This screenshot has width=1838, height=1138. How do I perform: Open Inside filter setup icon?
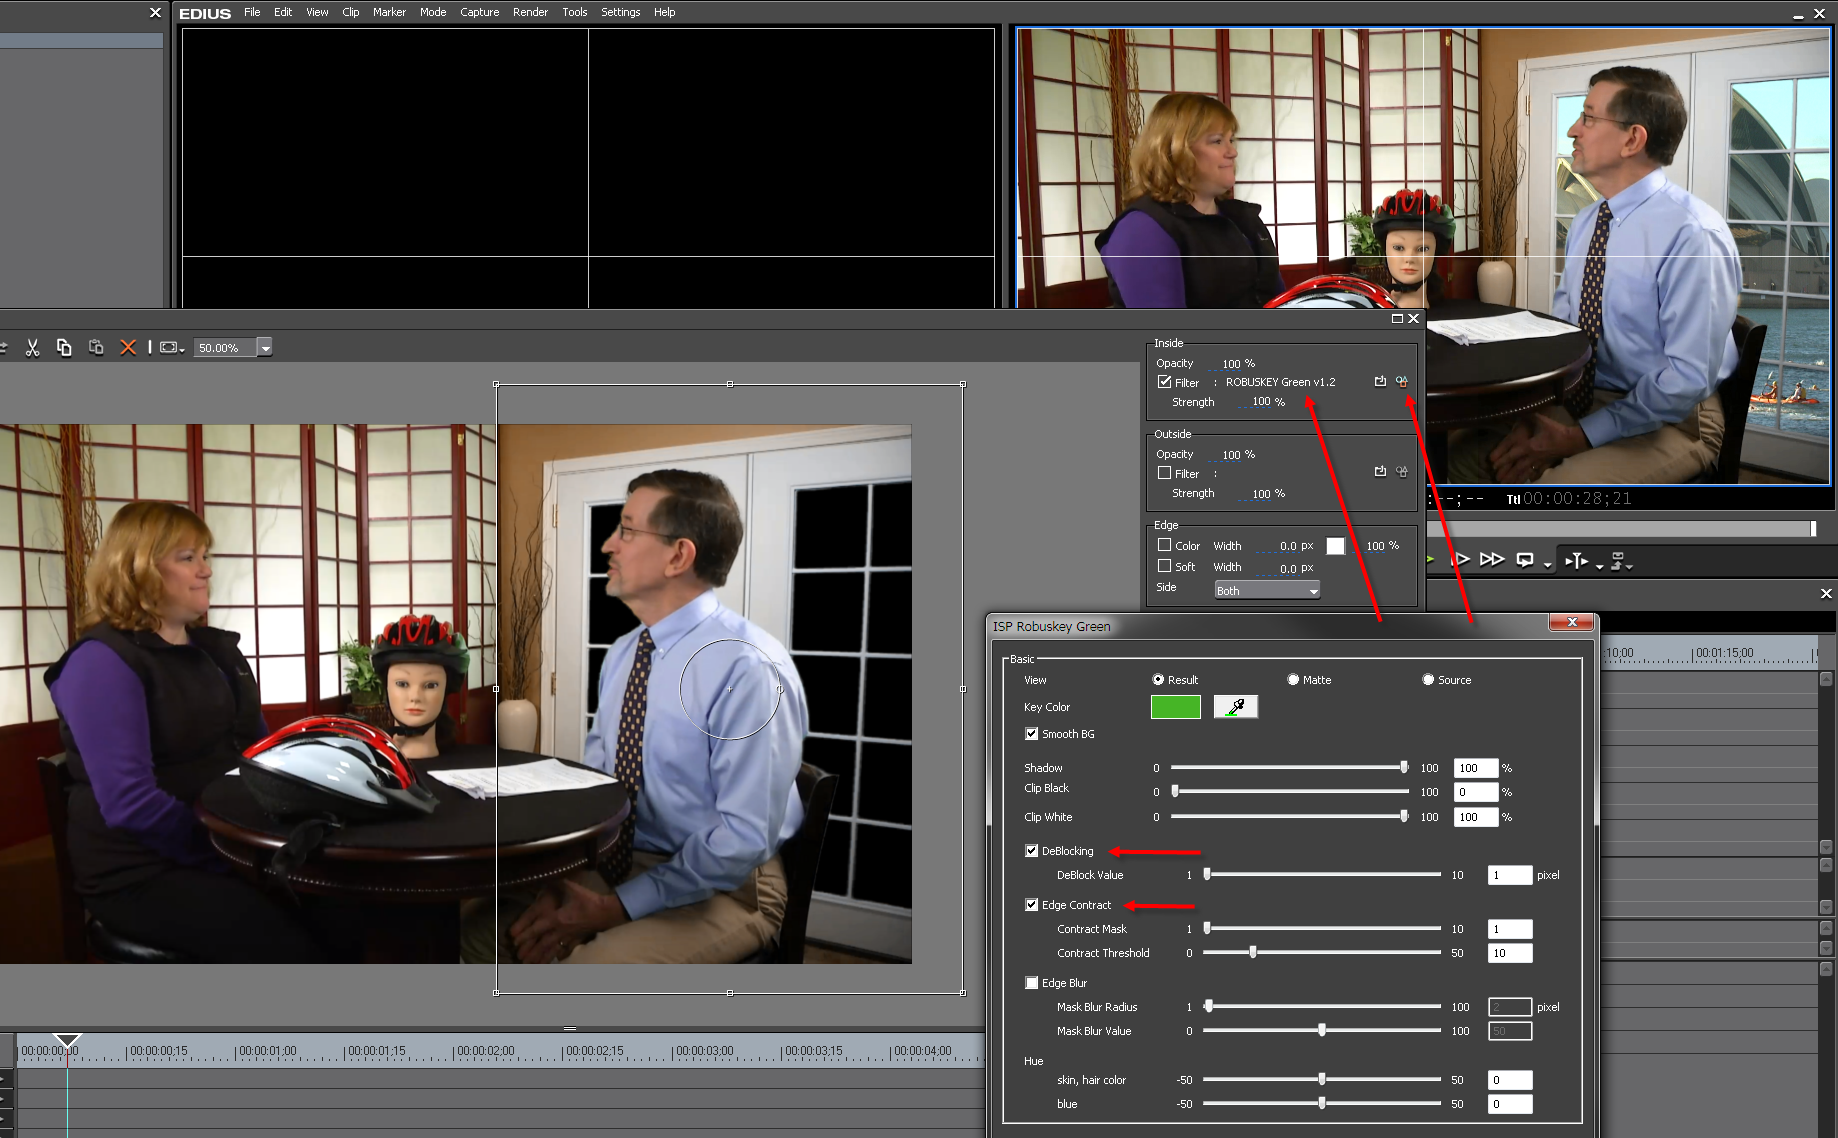coord(1402,382)
